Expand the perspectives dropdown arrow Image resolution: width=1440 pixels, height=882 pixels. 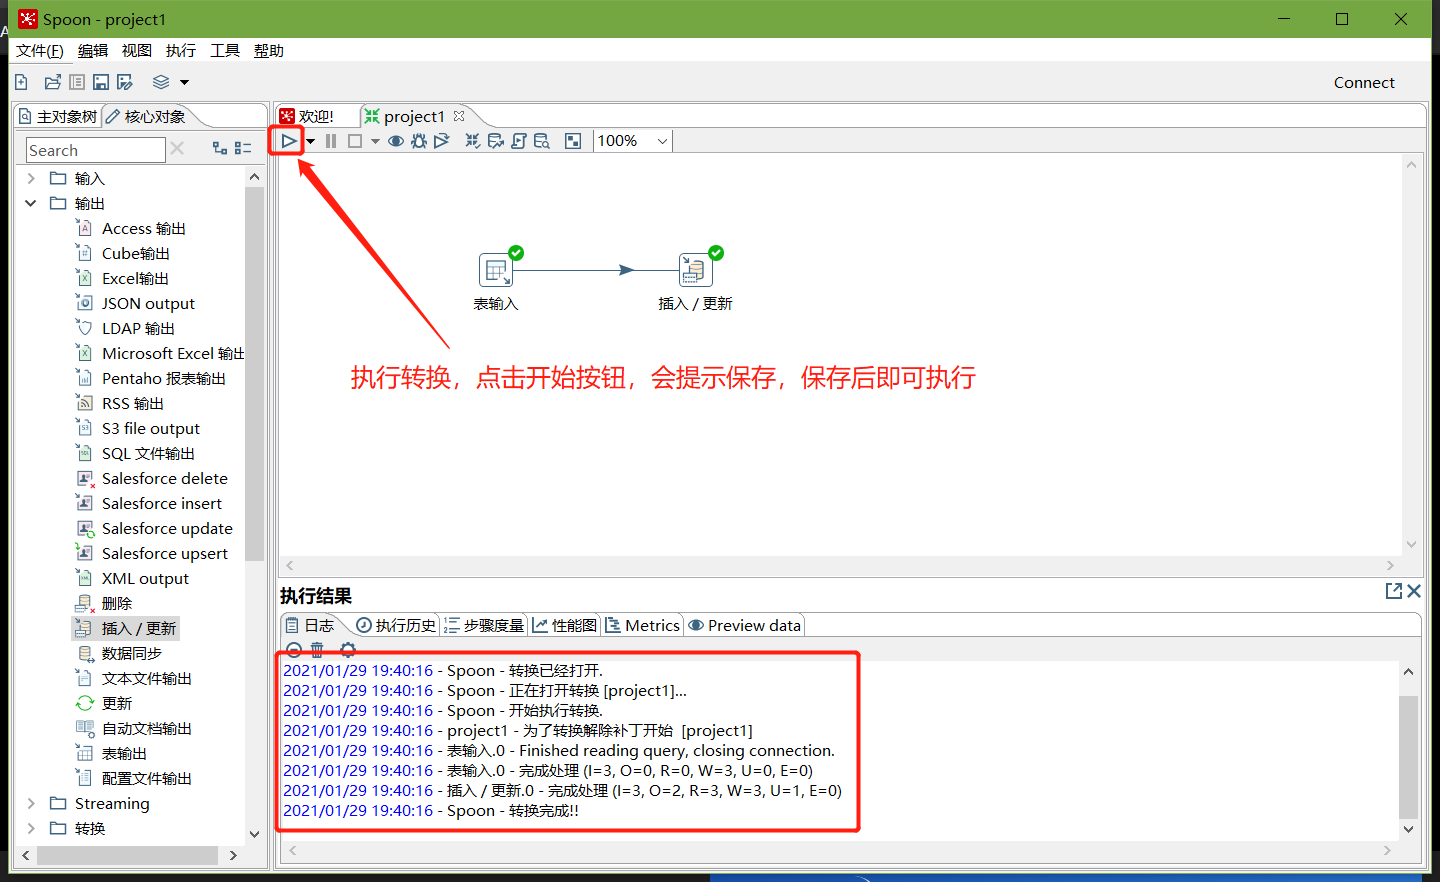tap(184, 83)
